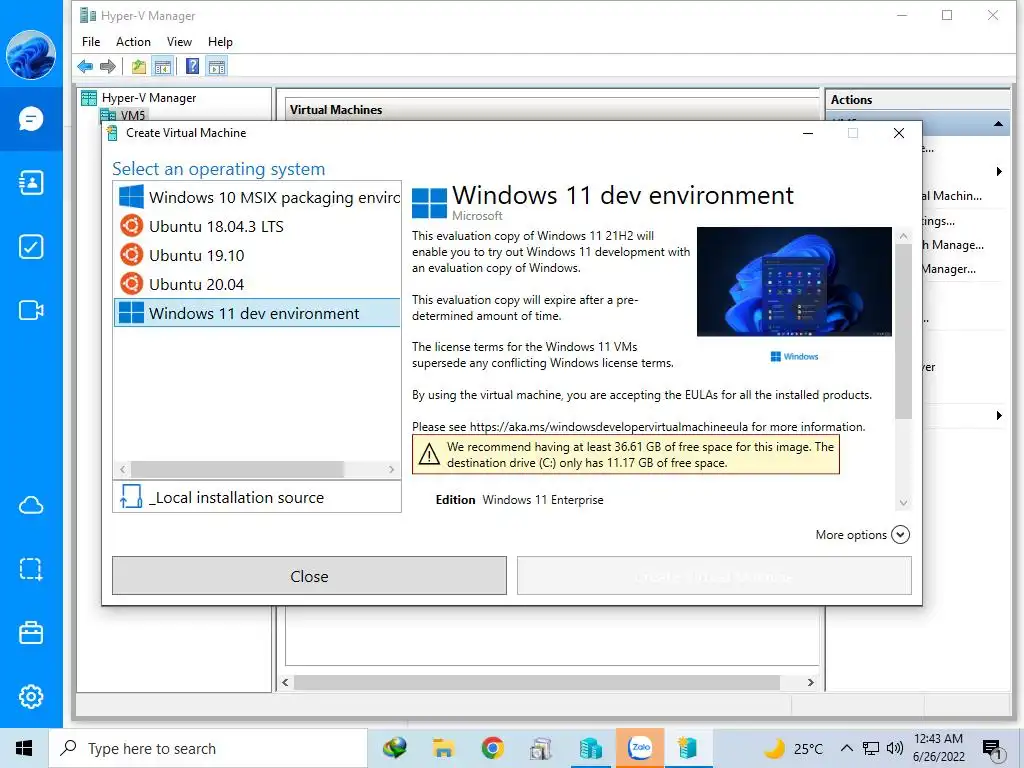Click description scrollbar down arrow

pos(903,503)
